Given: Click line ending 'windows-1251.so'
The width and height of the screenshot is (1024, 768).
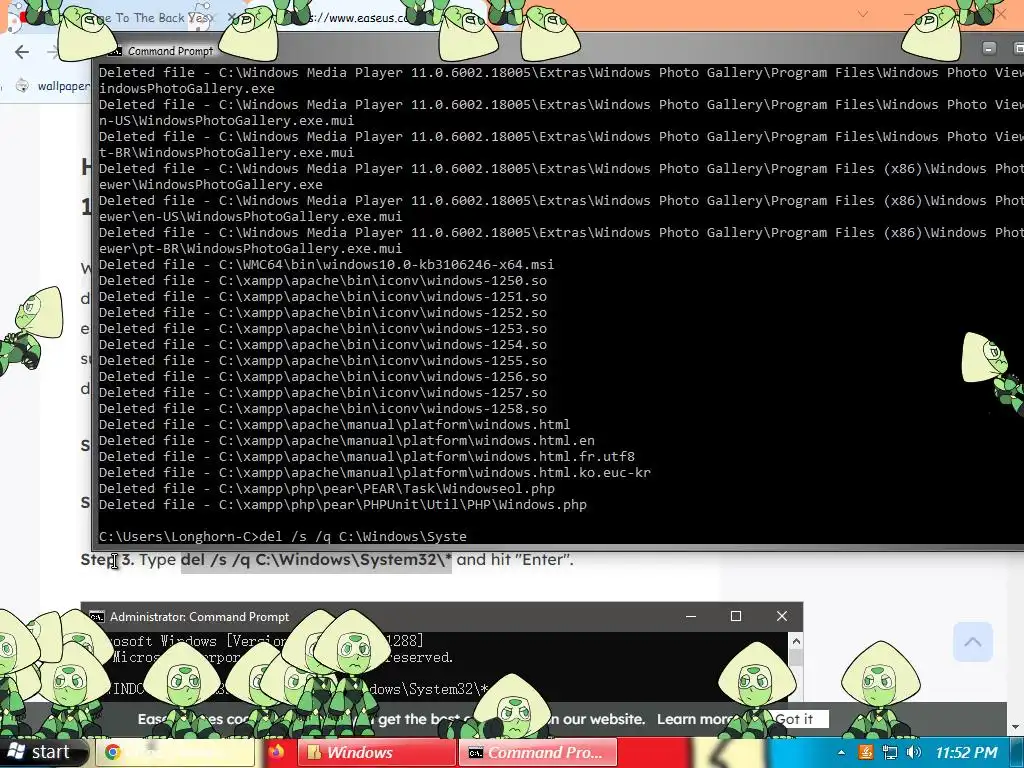Looking at the screenshot, I should [x=323, y=296].
